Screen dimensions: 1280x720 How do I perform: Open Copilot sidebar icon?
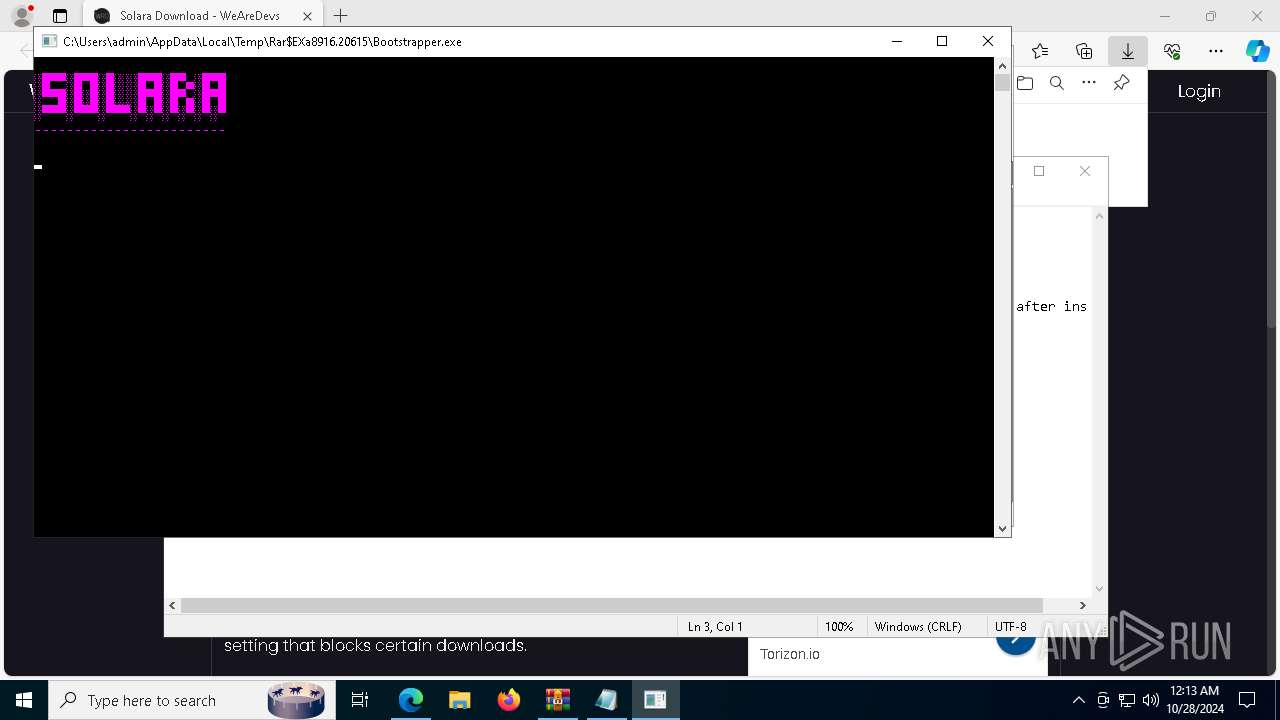(x=1258, y=51)
